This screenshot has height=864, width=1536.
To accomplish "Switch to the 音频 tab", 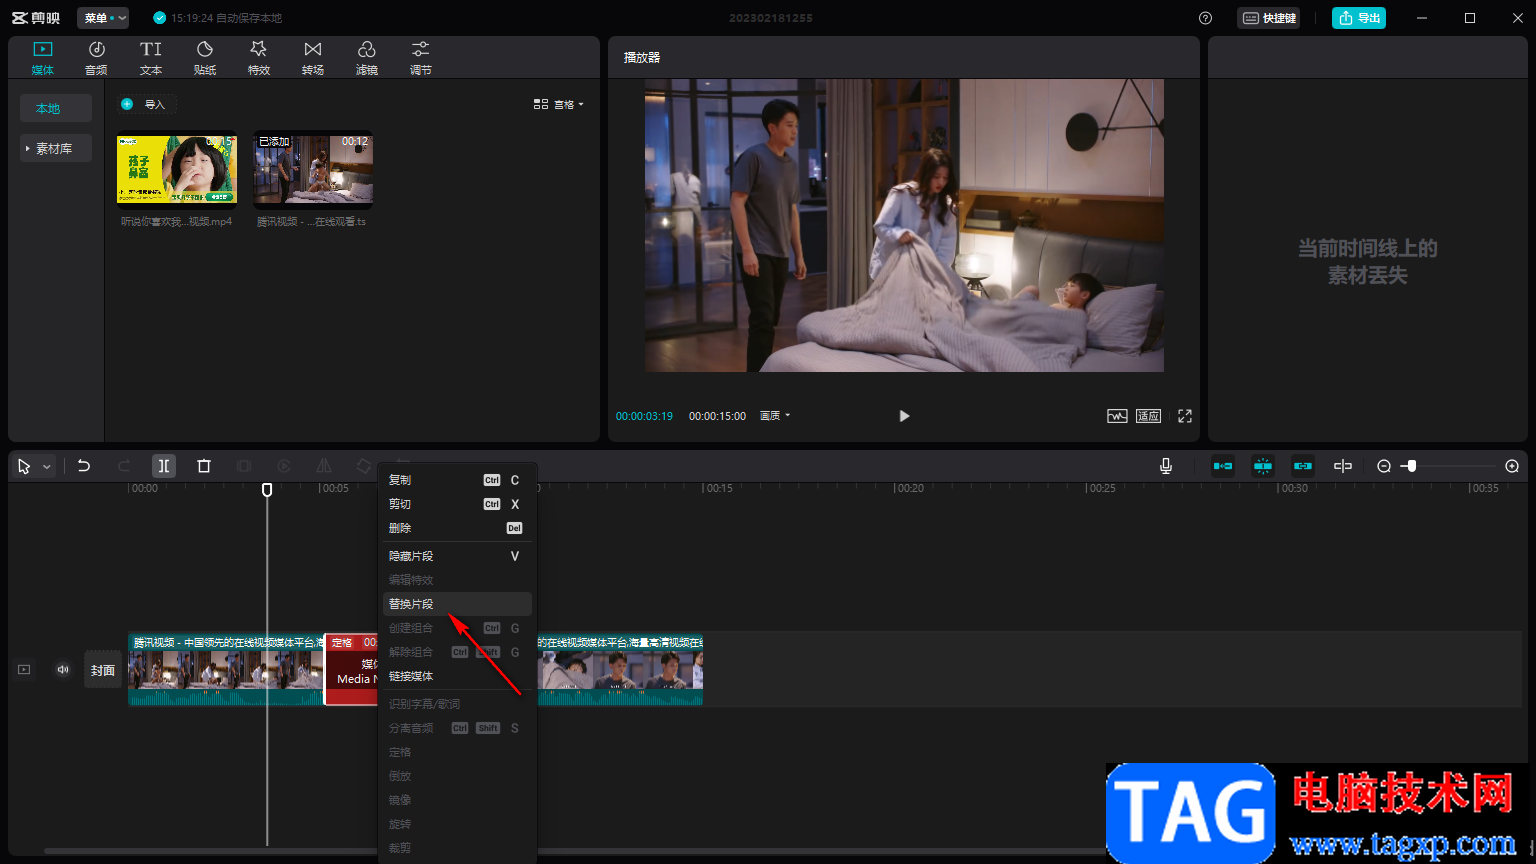I will (x=96, y=58).
